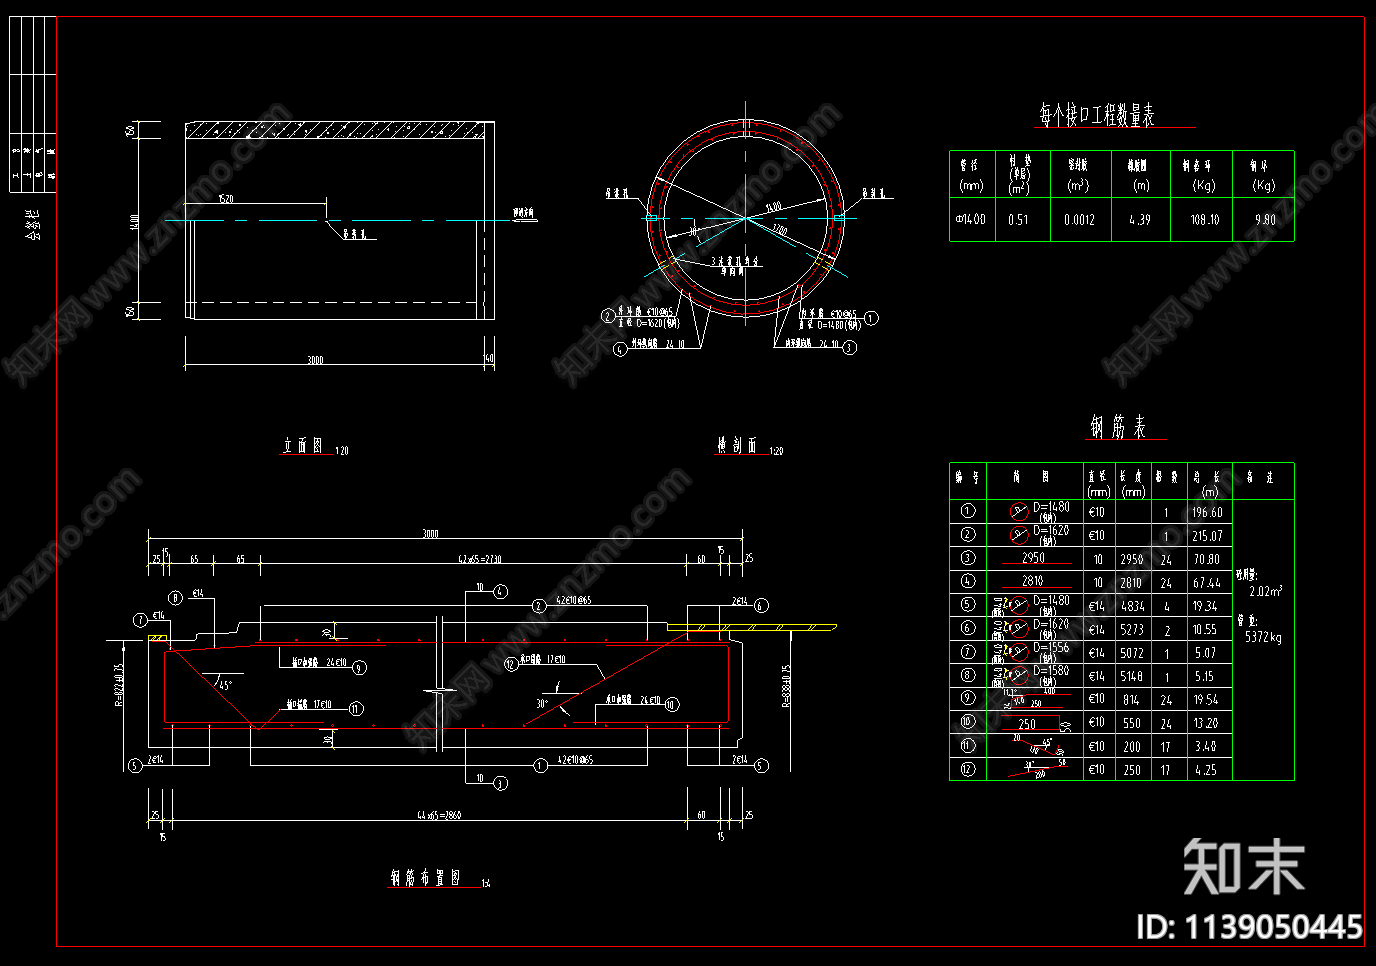Select the 0.0012 cell in quantity table

(1079, 219)
